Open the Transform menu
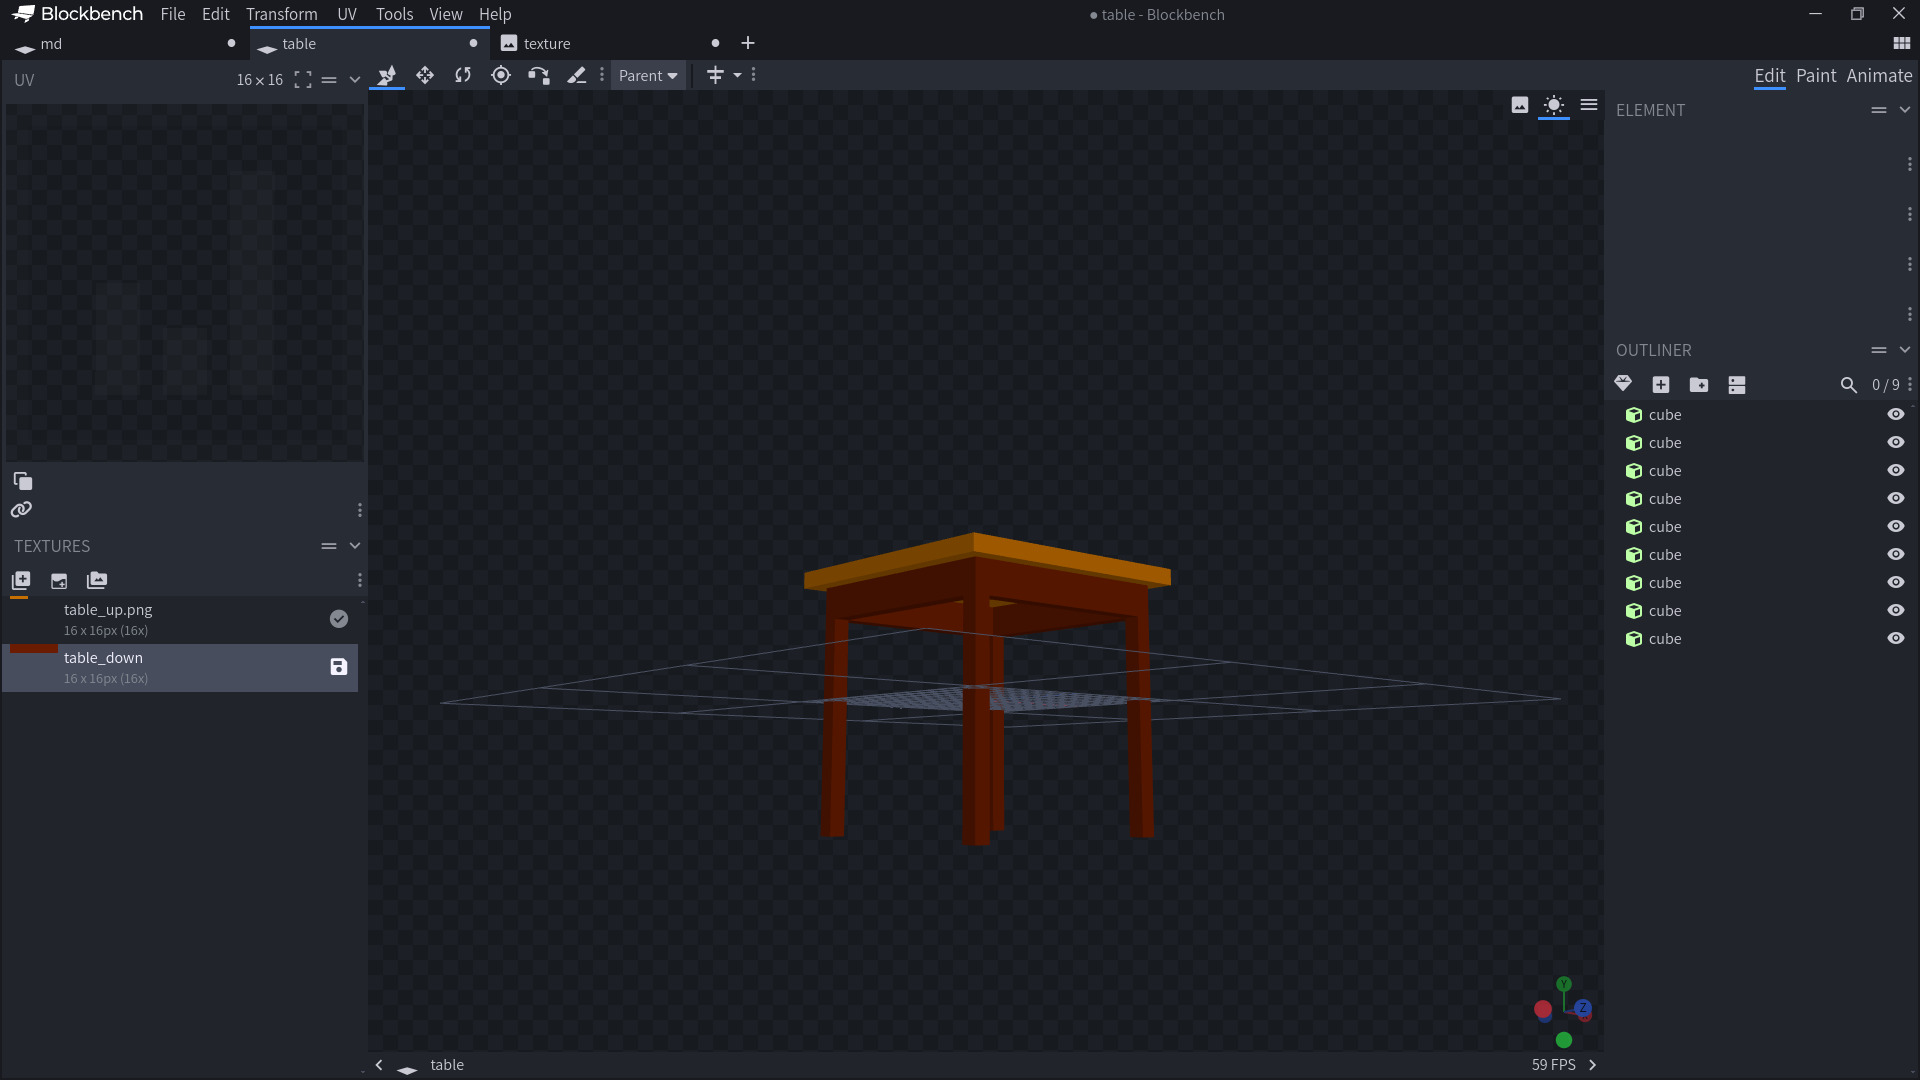The width and height of the screenshot is (1920, 1080). click(281, 14)
